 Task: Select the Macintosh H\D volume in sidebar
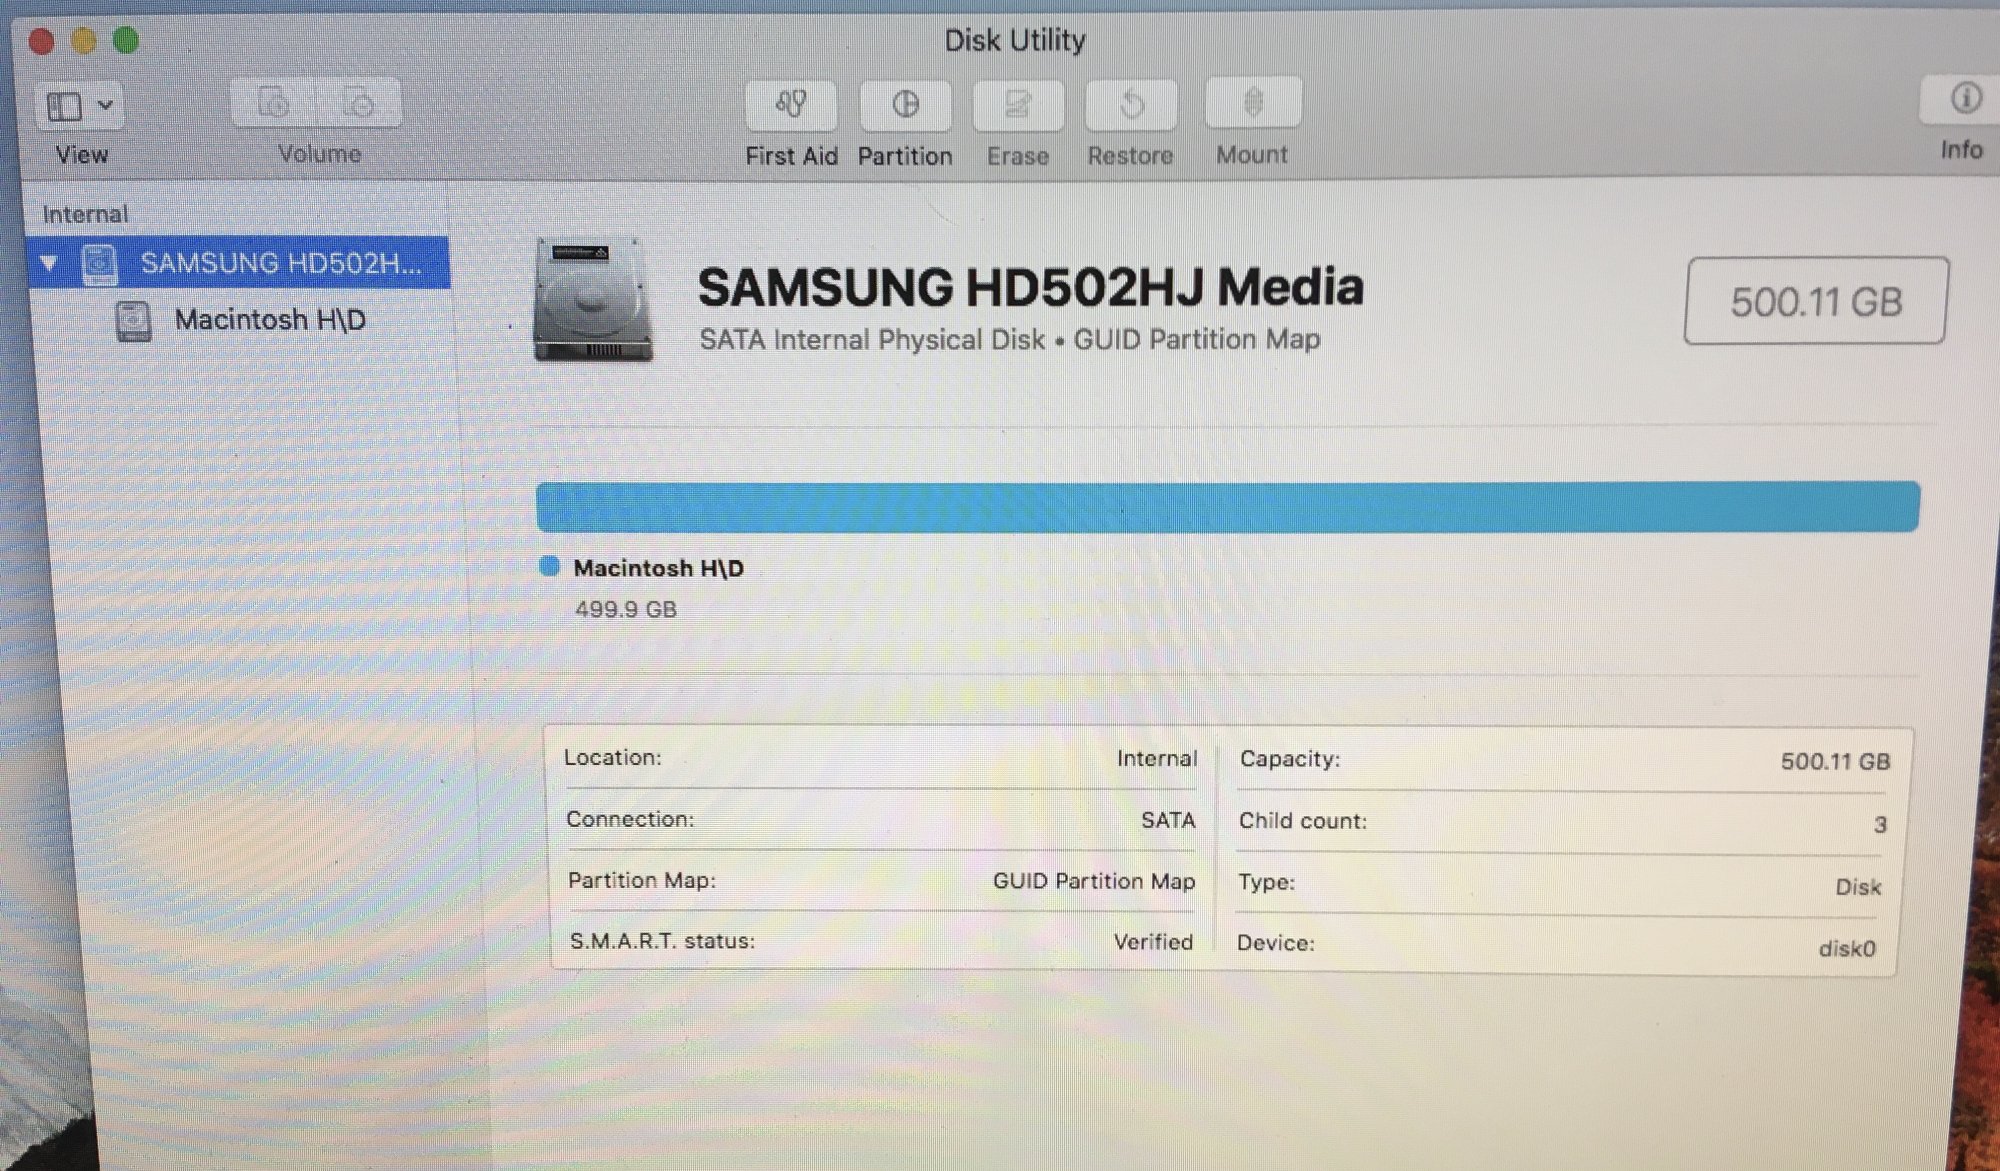tap(270, 320)
